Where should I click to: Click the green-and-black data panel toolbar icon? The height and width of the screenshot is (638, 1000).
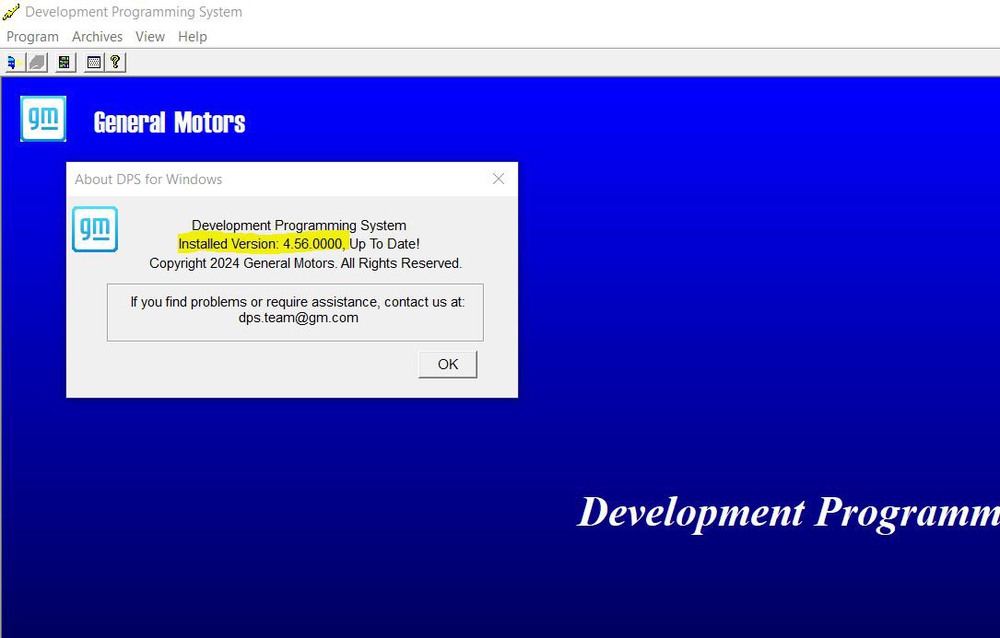point(64,63)
